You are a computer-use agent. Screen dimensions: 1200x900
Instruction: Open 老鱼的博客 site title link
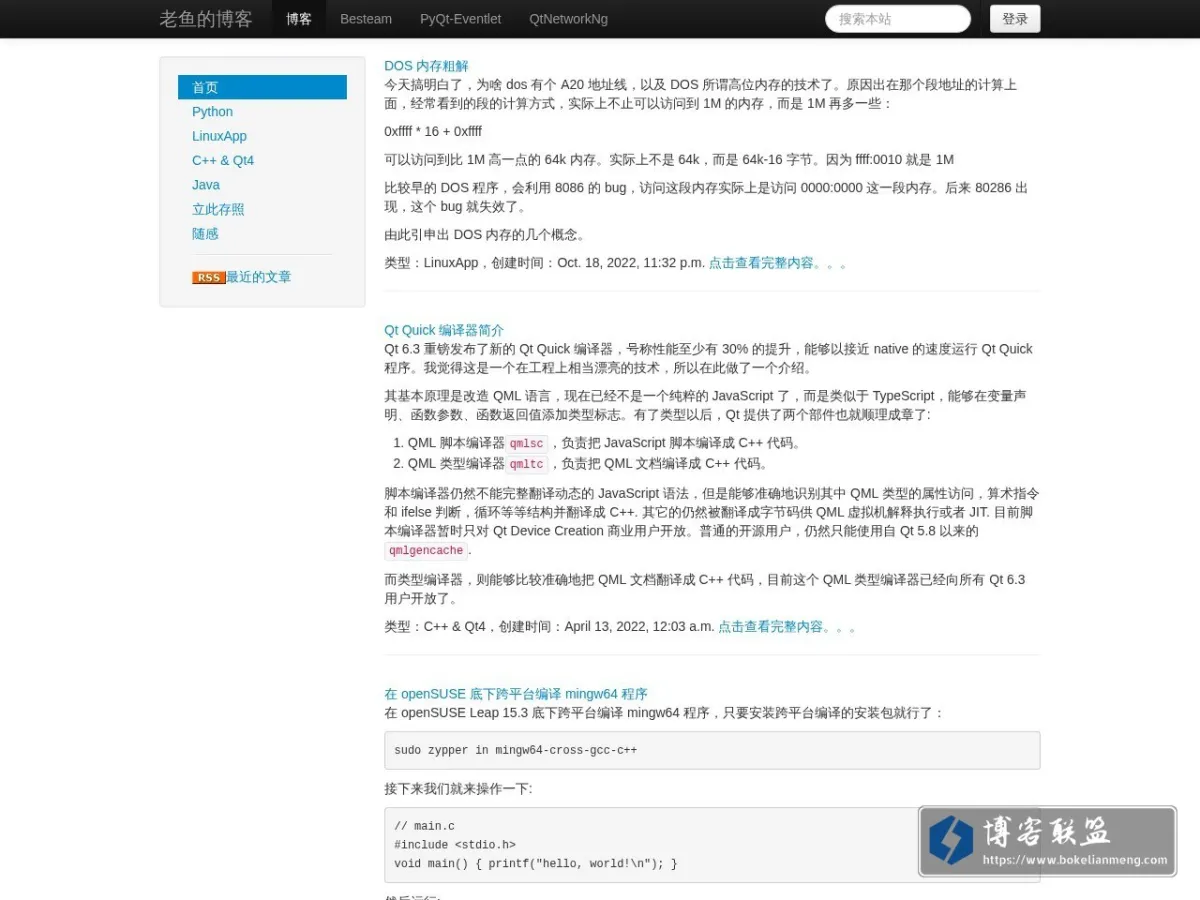pos(206,19)
